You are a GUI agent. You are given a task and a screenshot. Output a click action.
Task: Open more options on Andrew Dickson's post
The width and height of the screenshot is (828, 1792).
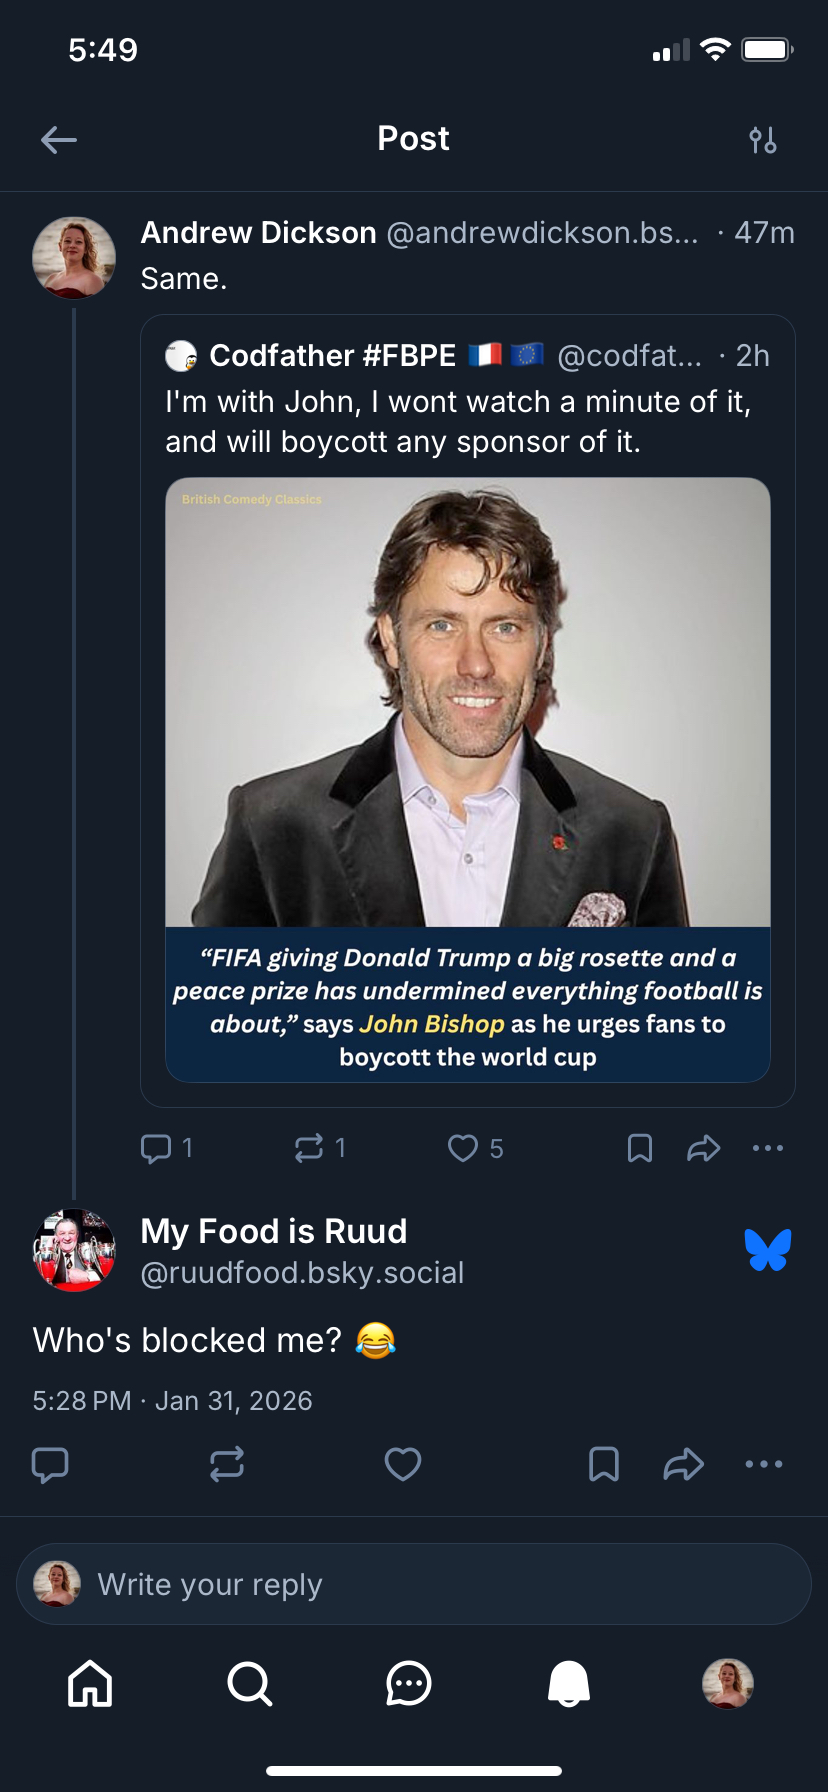768,1148
